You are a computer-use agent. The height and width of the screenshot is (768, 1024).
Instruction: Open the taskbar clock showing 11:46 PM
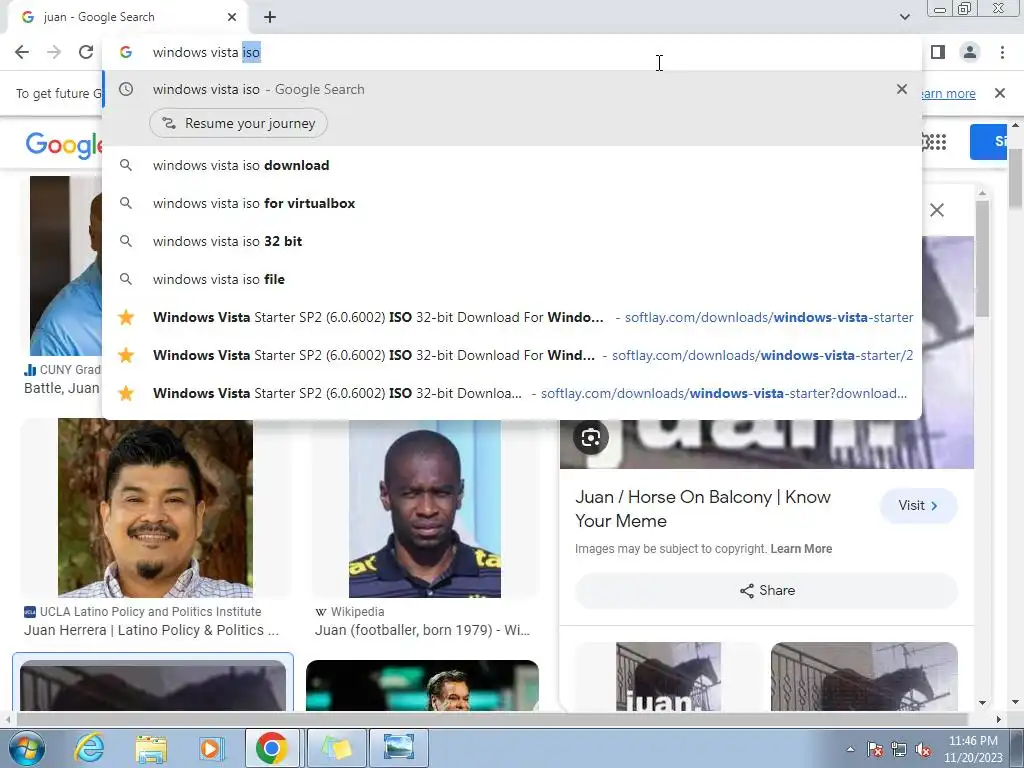[973, 749]
